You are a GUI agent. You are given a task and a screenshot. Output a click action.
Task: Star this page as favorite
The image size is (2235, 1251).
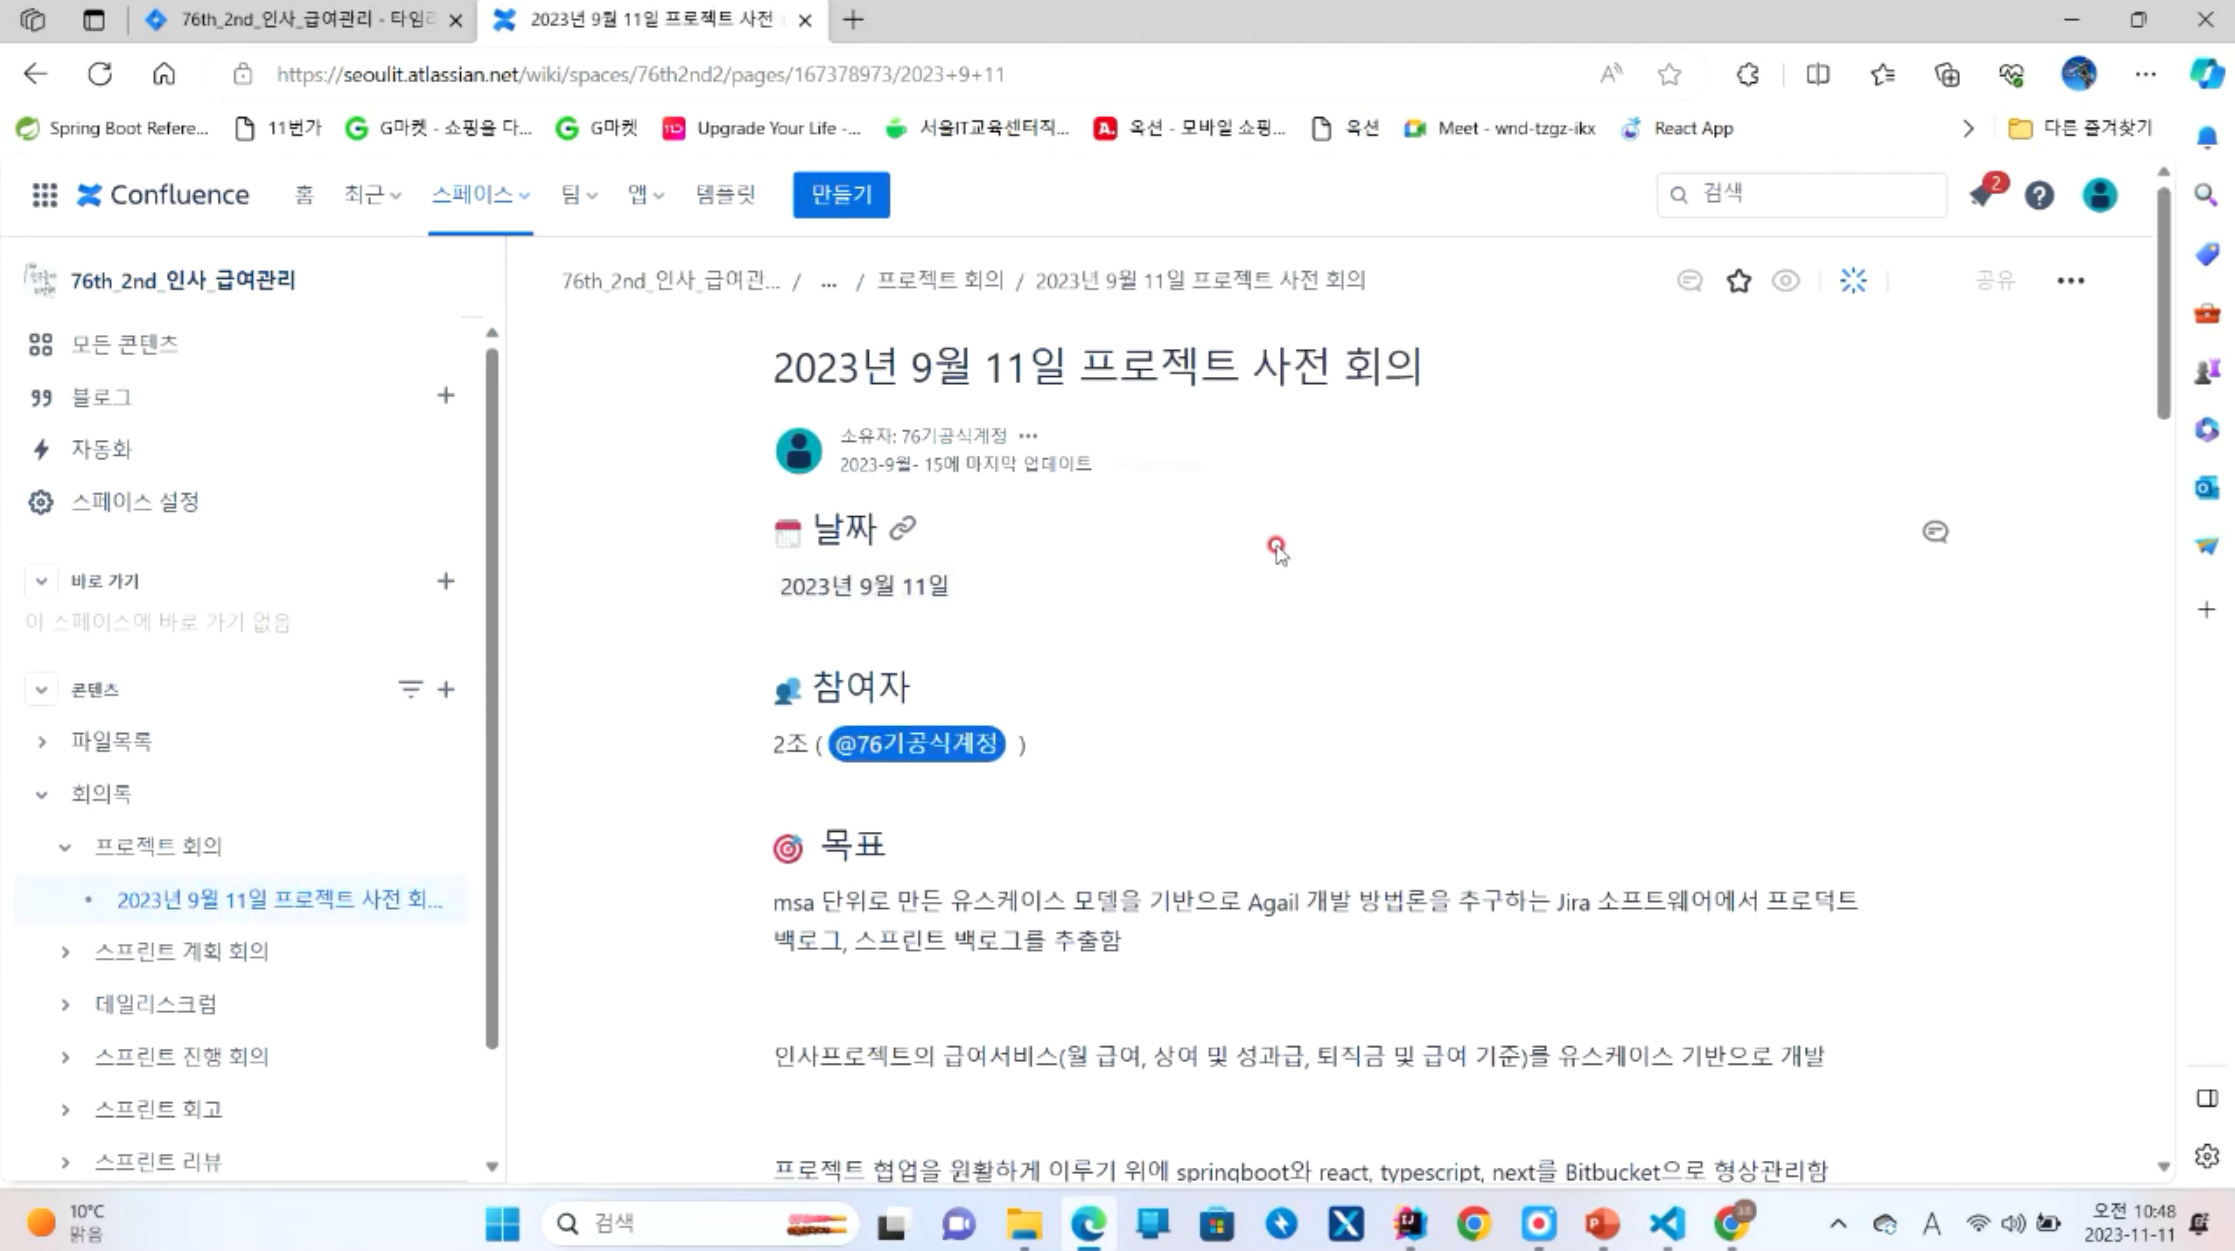point(1739,281)
